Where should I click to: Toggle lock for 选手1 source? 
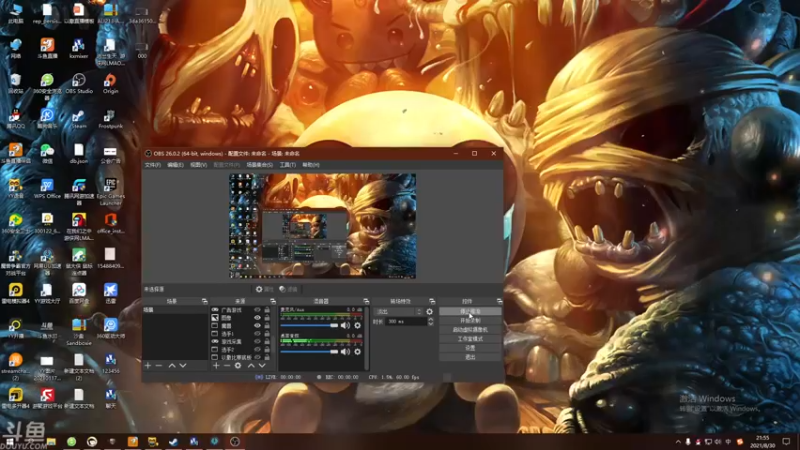tap(267, 334)
